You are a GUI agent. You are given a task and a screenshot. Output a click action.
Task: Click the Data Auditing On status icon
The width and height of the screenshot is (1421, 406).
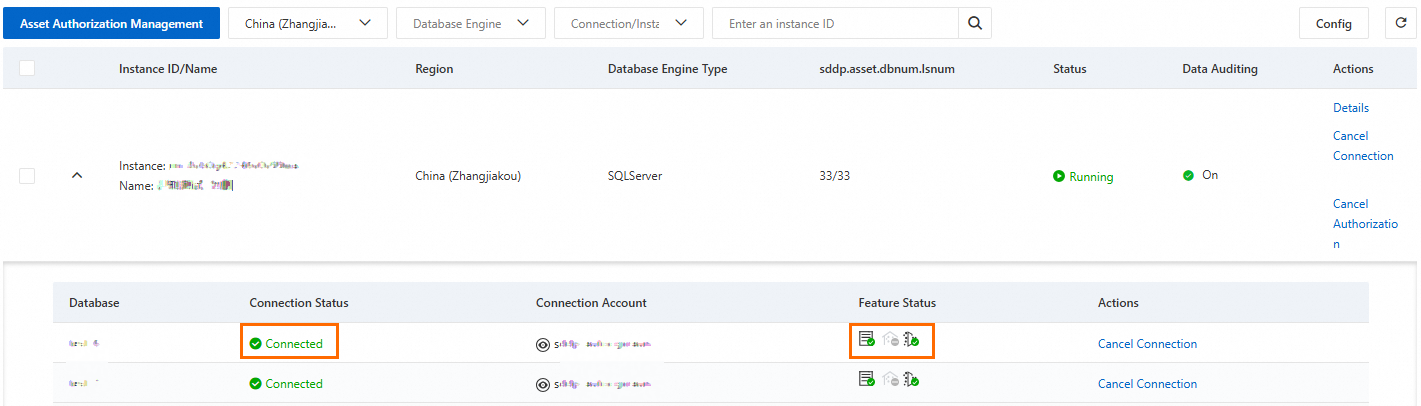[x=1188, y=175]
